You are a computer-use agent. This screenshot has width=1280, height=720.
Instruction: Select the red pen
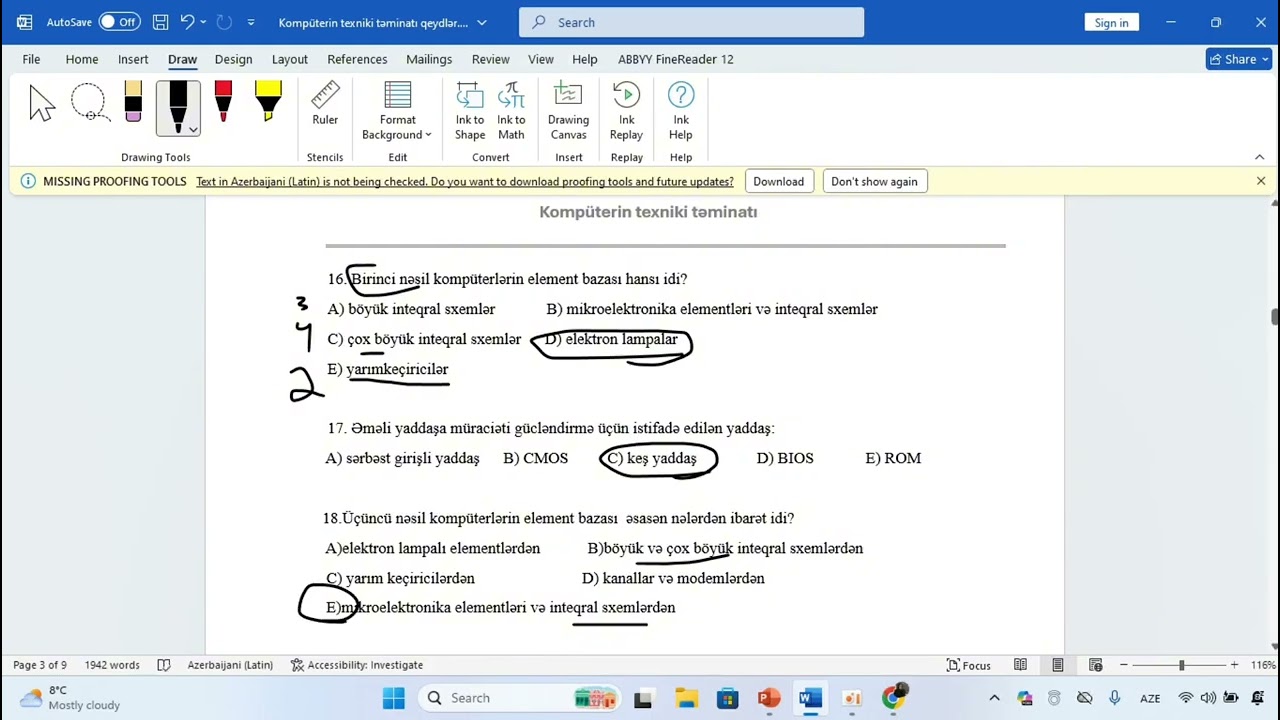click(223, 103)
